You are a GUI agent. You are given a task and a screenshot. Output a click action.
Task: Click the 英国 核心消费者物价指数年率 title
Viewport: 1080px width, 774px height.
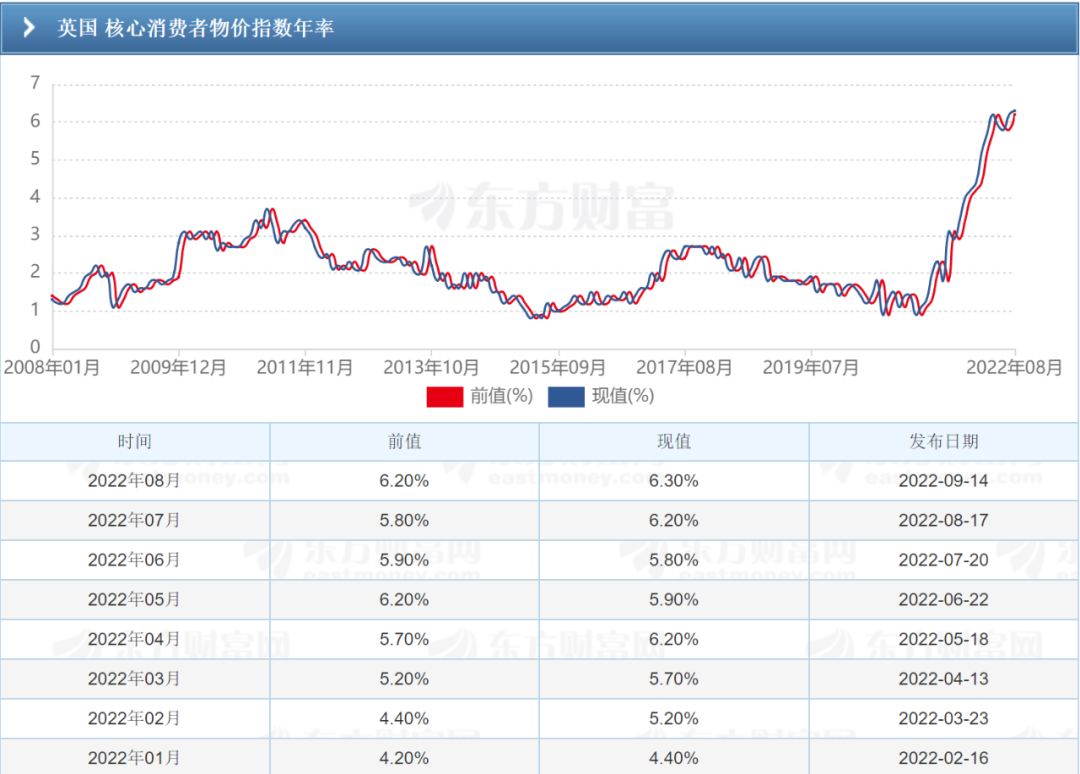click(x=196, y=28)
